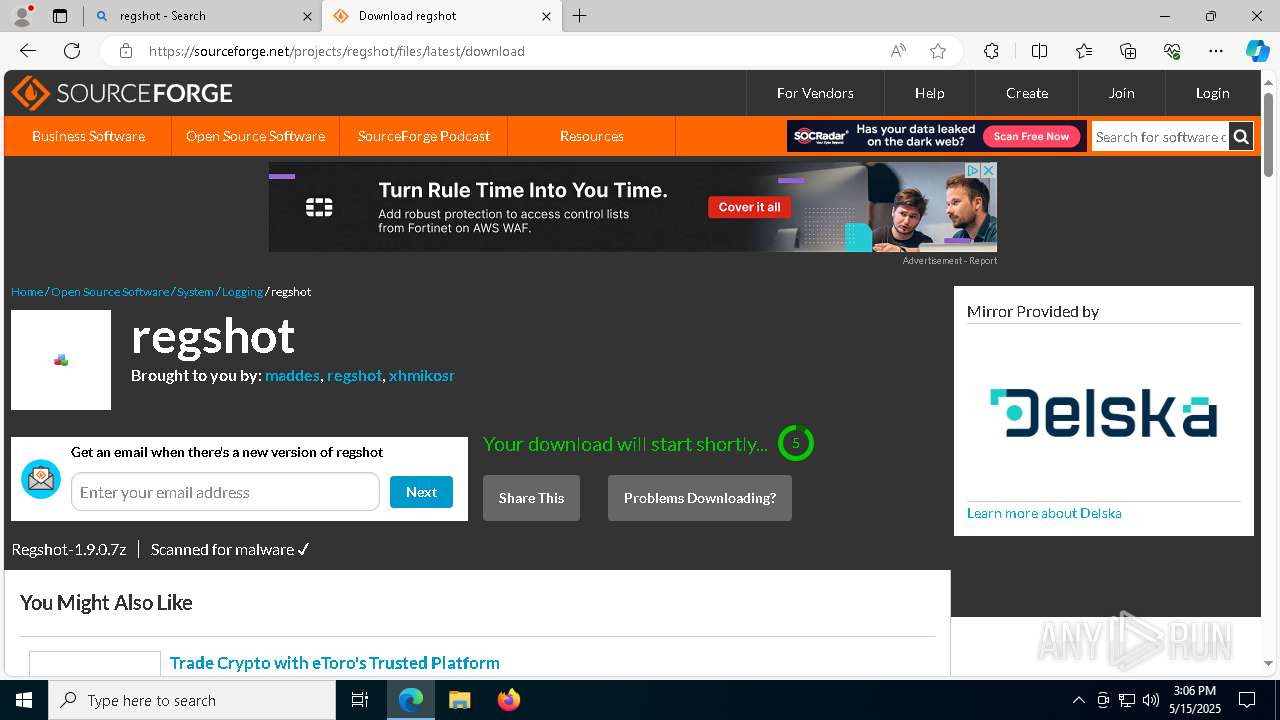The height and width of the screenshot is (720, 1280).
Task: Open System breadcrumb link
Action: pyautogui.click(x=195, y=292)
